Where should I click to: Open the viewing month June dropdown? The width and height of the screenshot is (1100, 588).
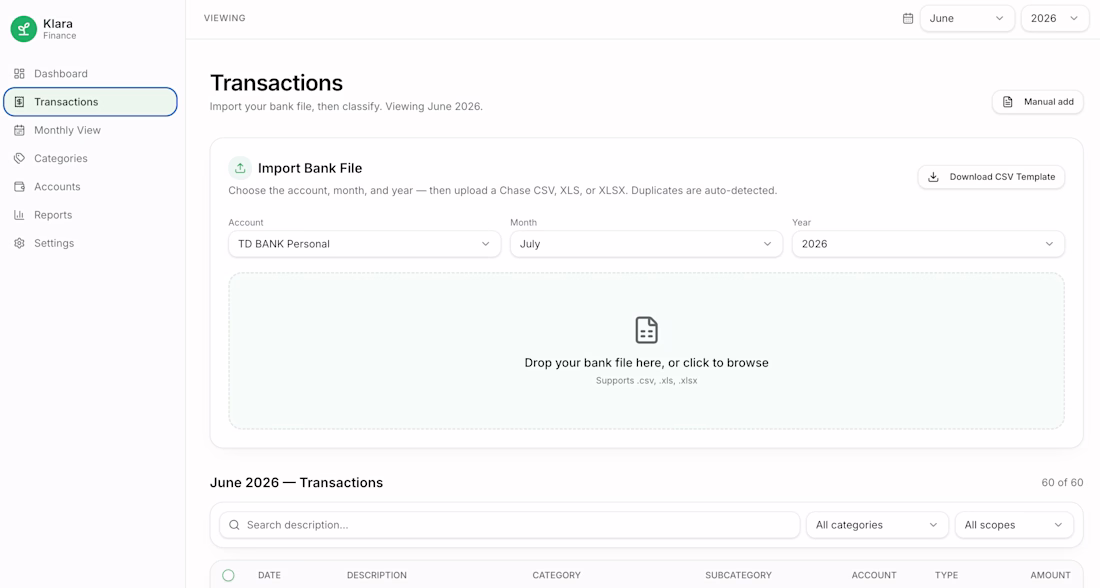pyautogui.click(x=967, y=18)
